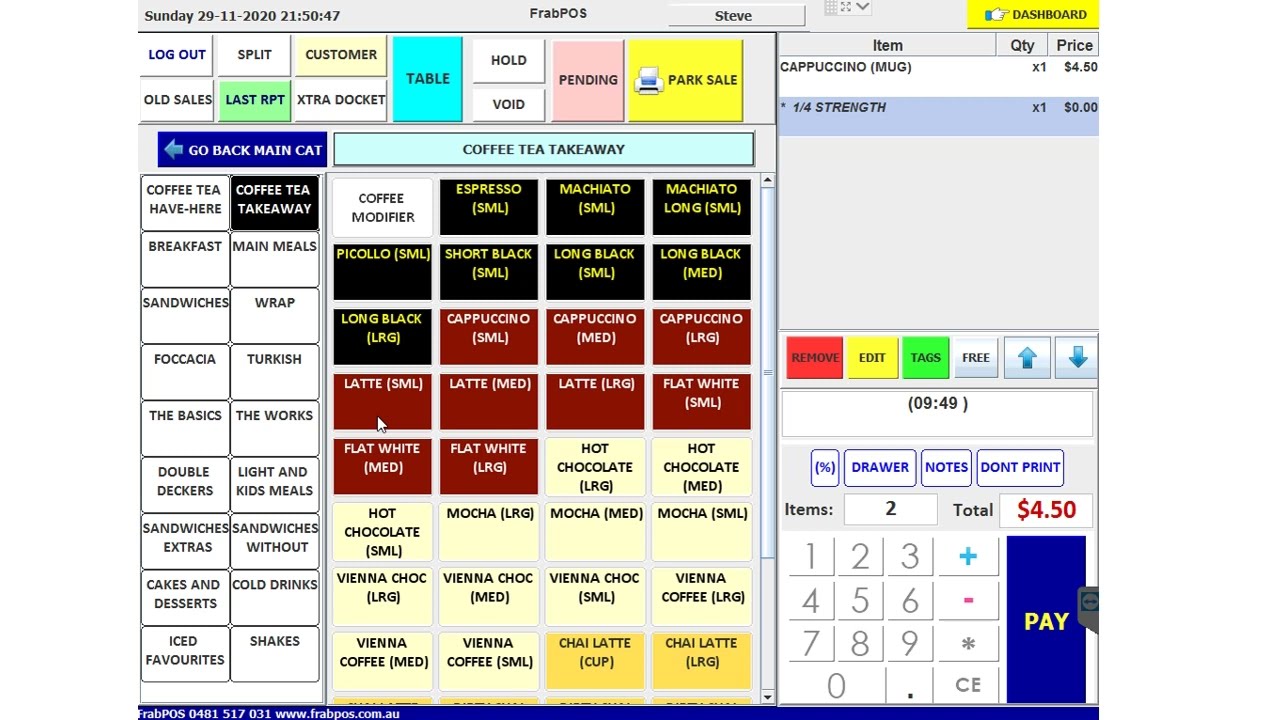1280x720 pixels.
Task: Click the red REMOVE button
Action: click(x=815, y=358)
